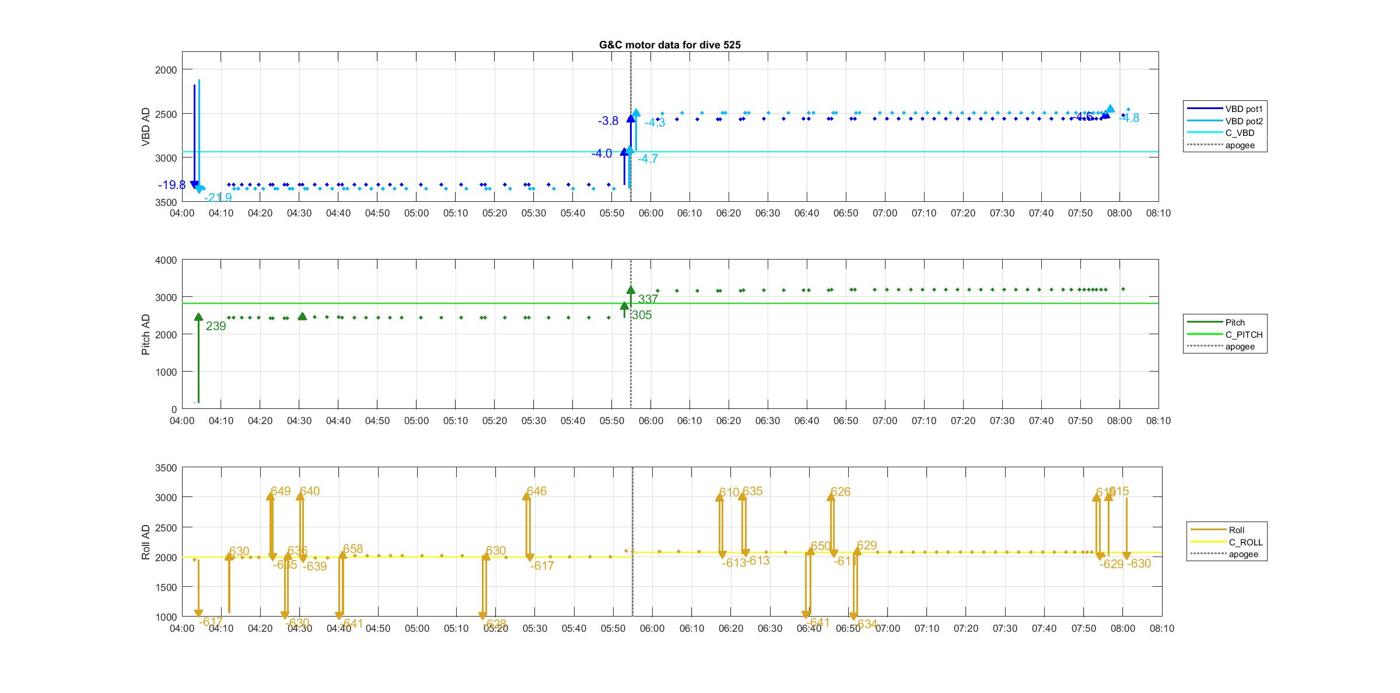This screenshot has width=1400, height=693.
Task: Click the 'Roll AD' y-axis label
Action: (x=146, y=542)
